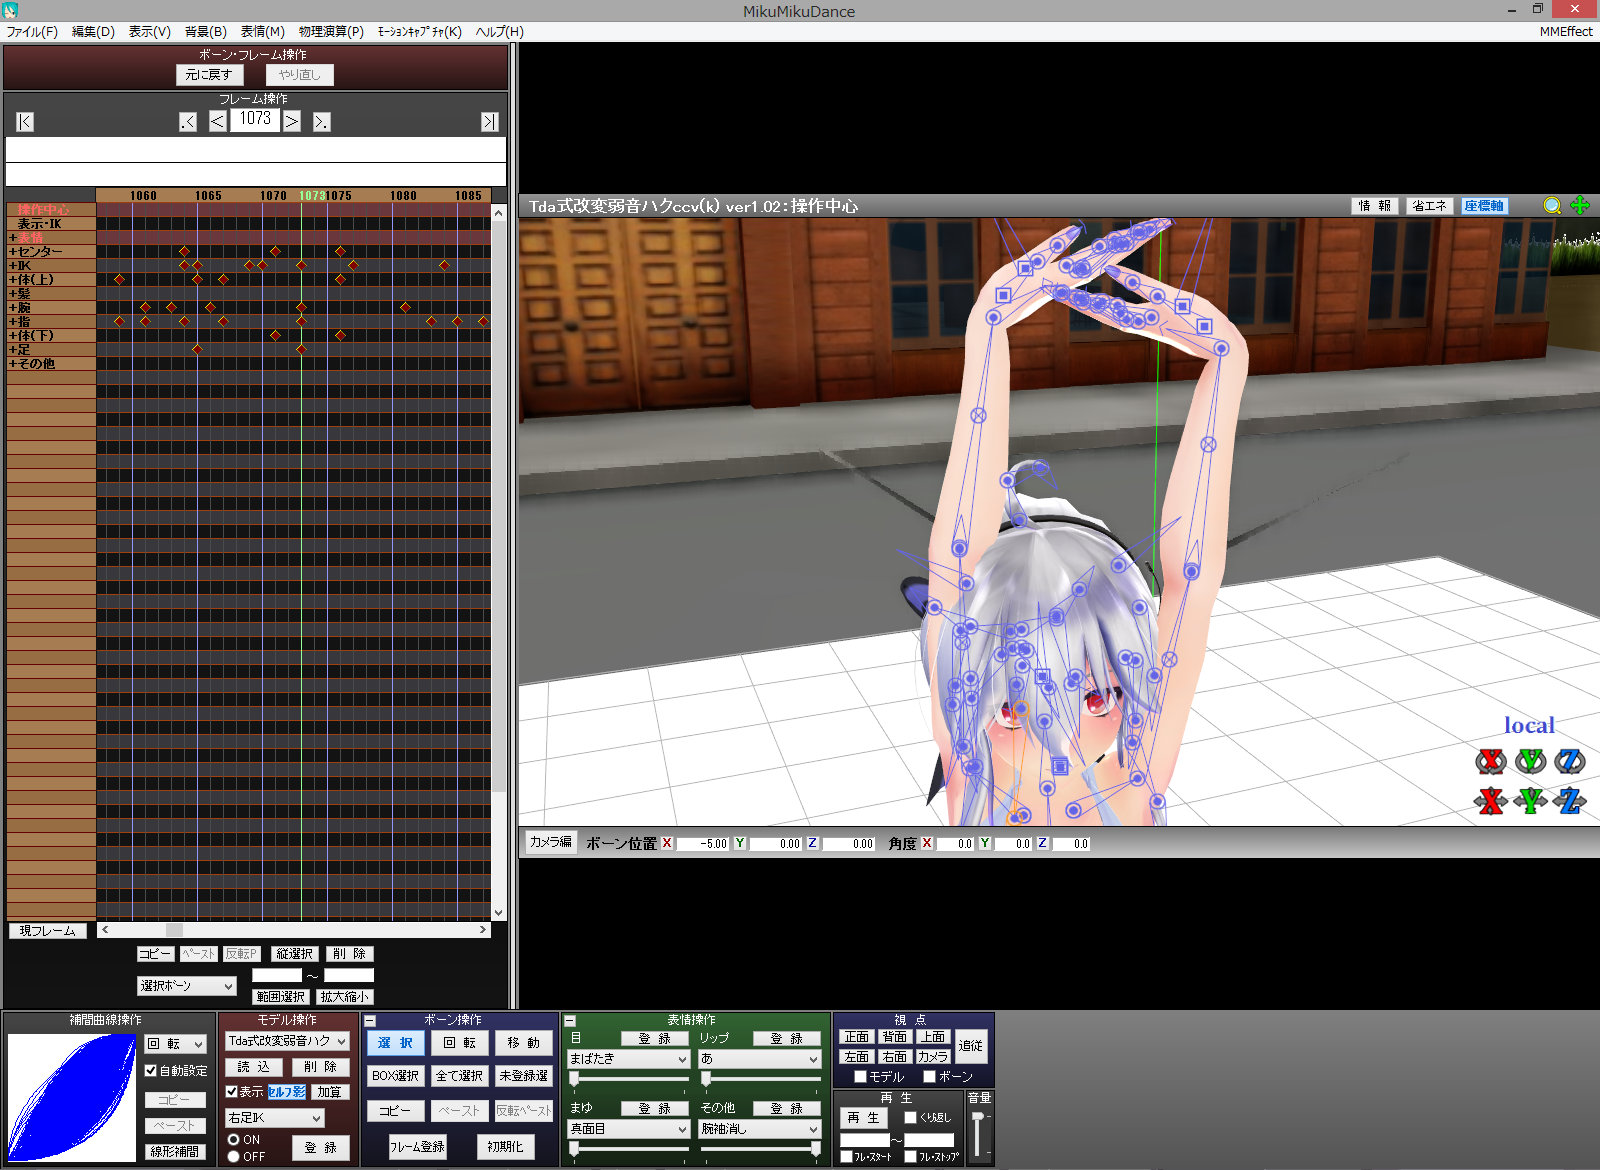
Task: Click the X-axis rotation icon
Action: tap(1490, 762)
